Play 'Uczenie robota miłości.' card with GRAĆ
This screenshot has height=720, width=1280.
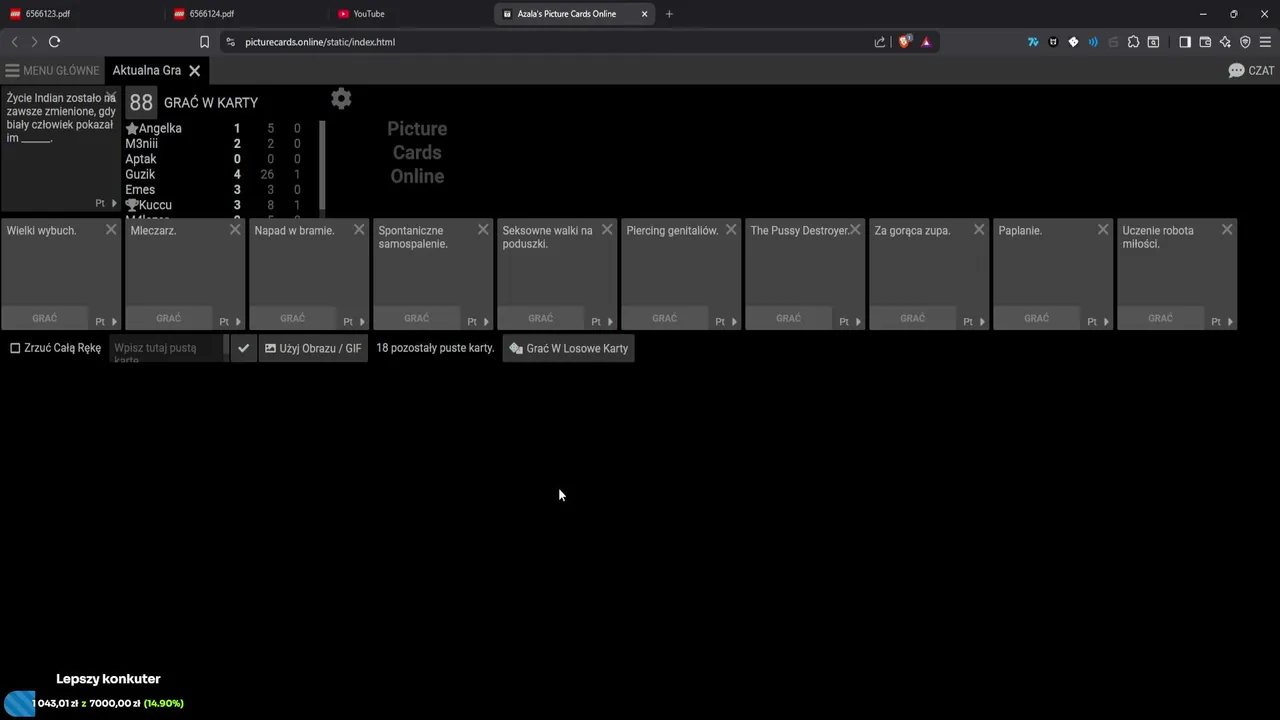[x=1160, y=318]
